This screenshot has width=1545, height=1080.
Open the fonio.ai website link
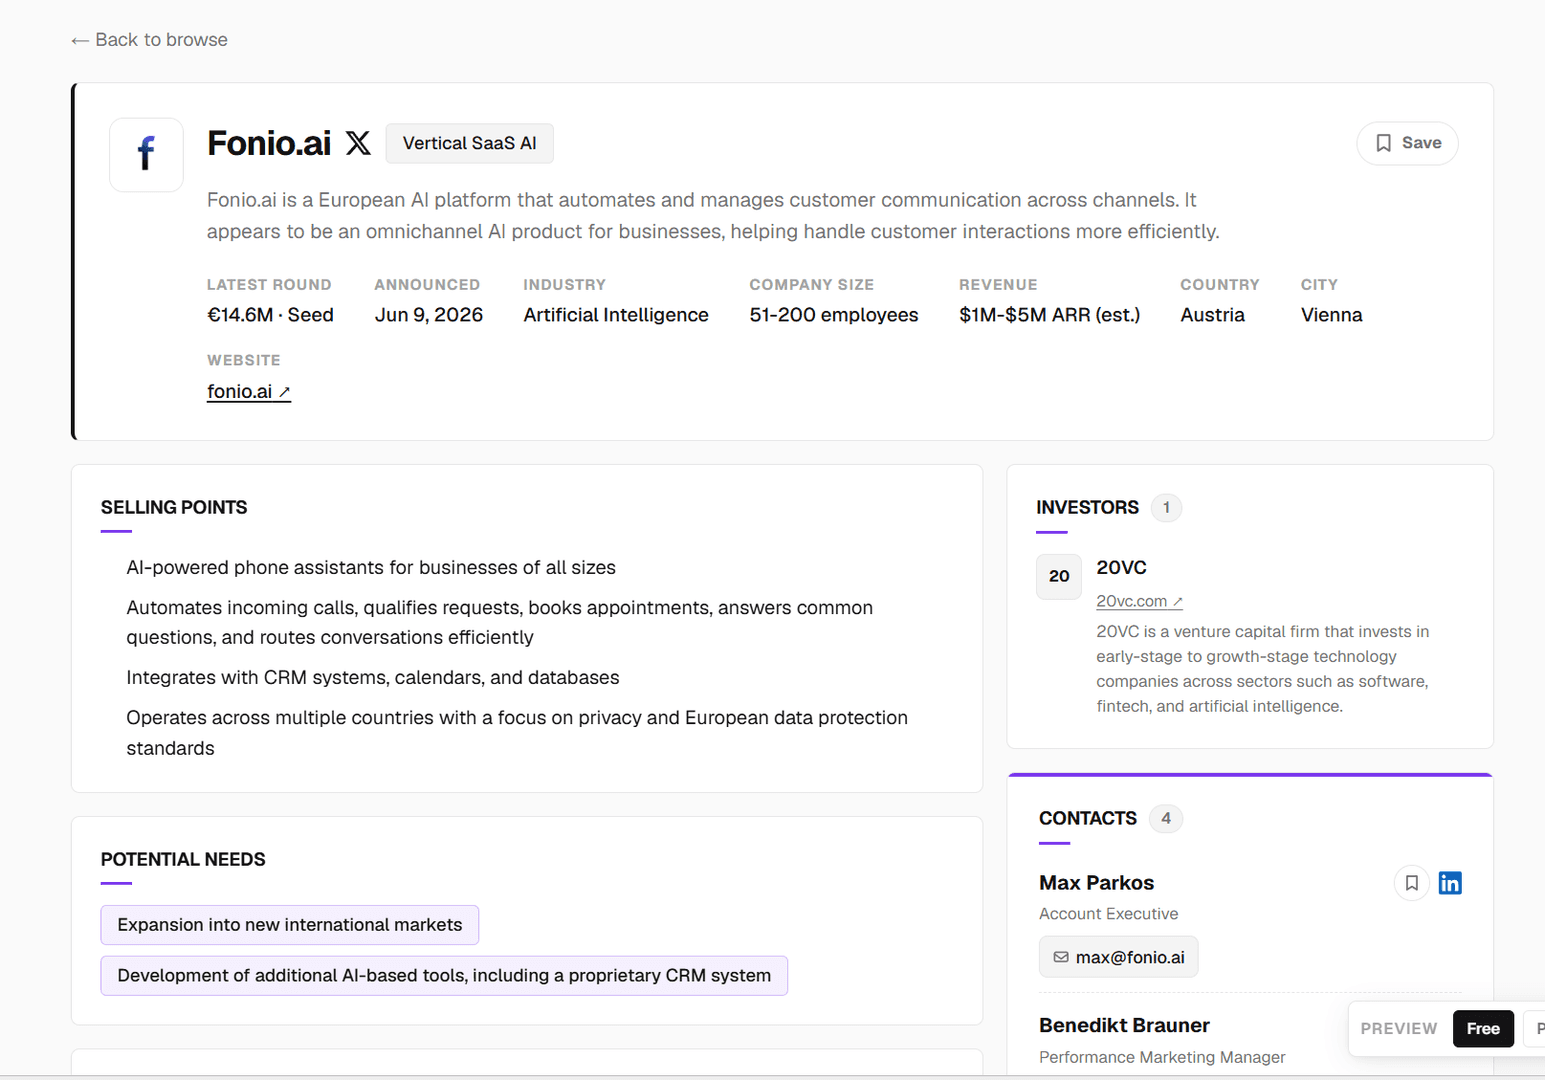coord(248,391)
